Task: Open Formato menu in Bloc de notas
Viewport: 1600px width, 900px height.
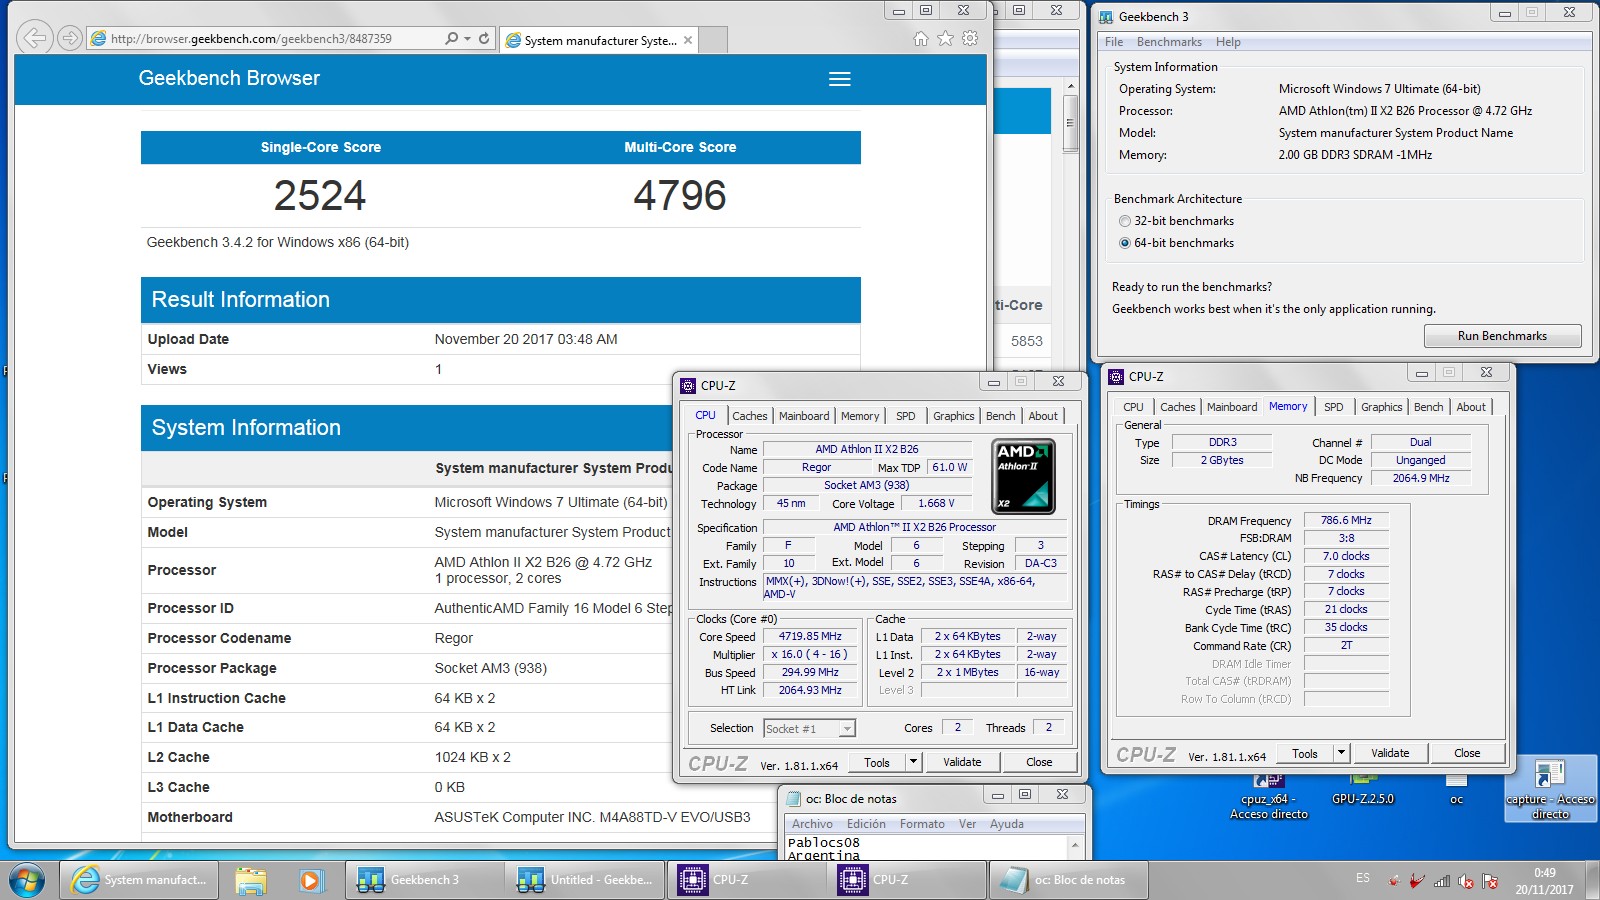Action: click(x=922, y=824)
